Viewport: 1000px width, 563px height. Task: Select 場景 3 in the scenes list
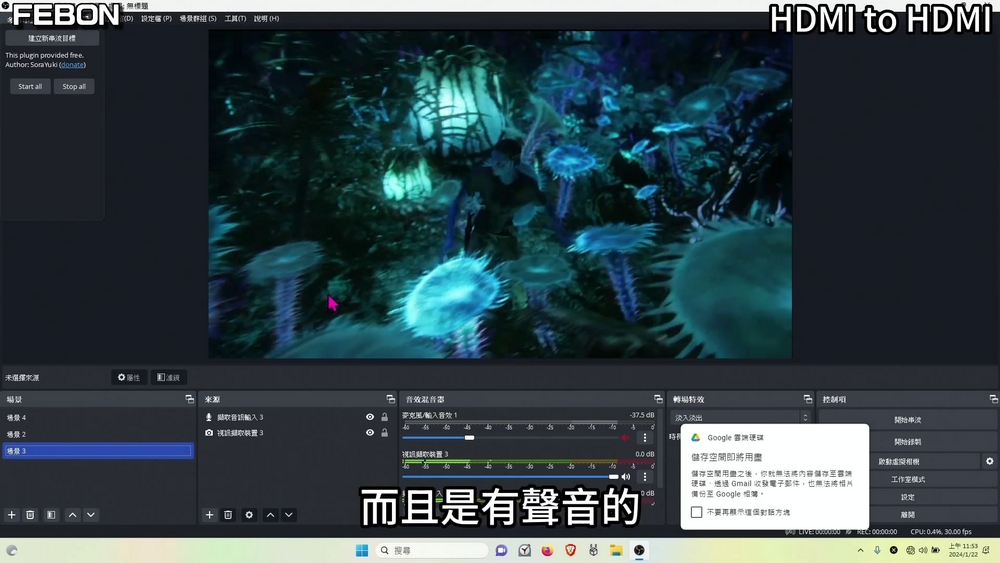point(98,451)
